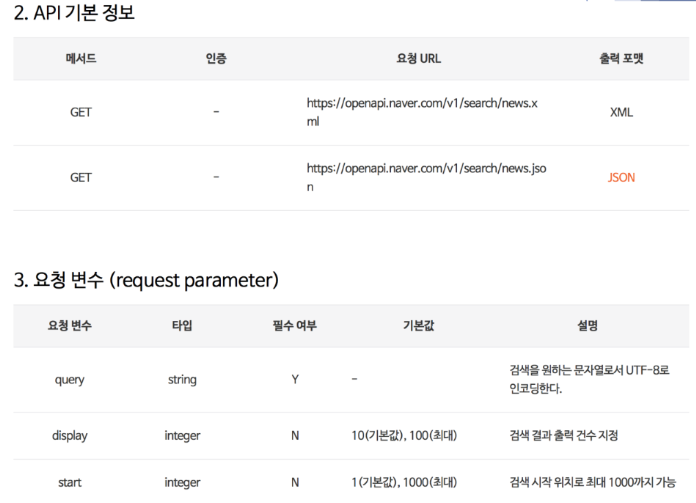Click 'integer' type in display row
Screen dimensions: 696x503
pos(182,436)
